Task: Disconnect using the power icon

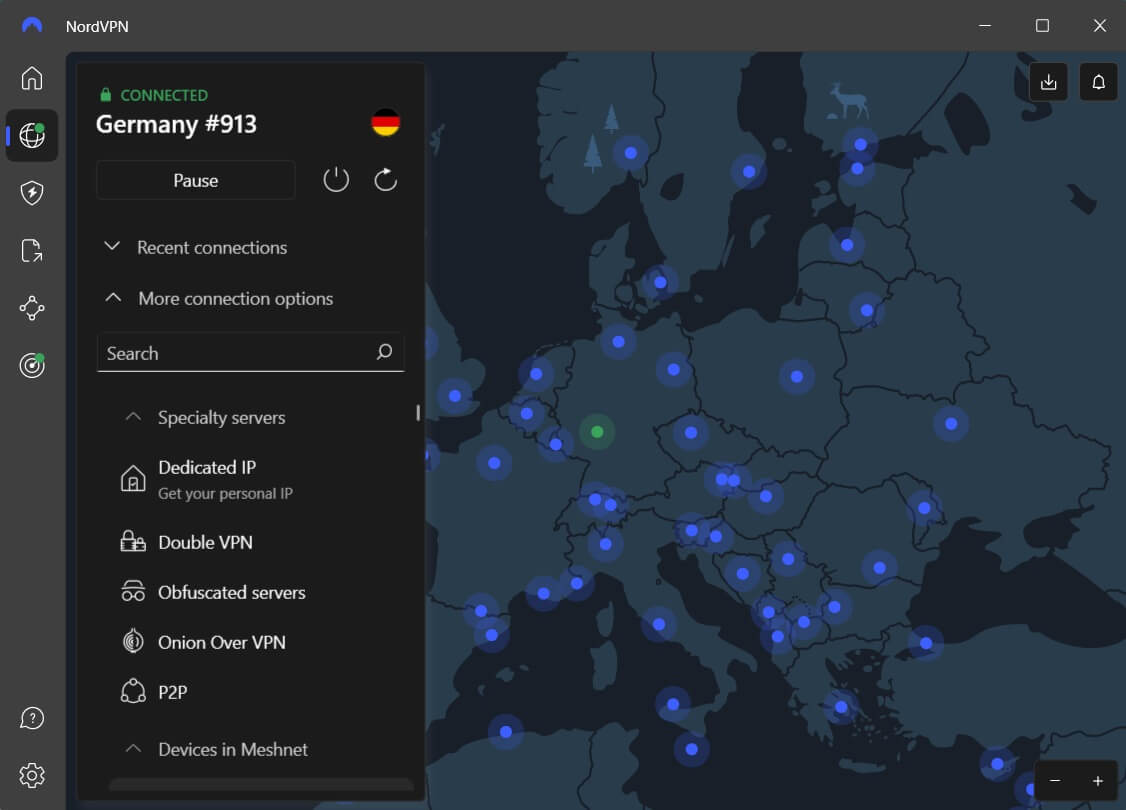Action: point(336,179)
